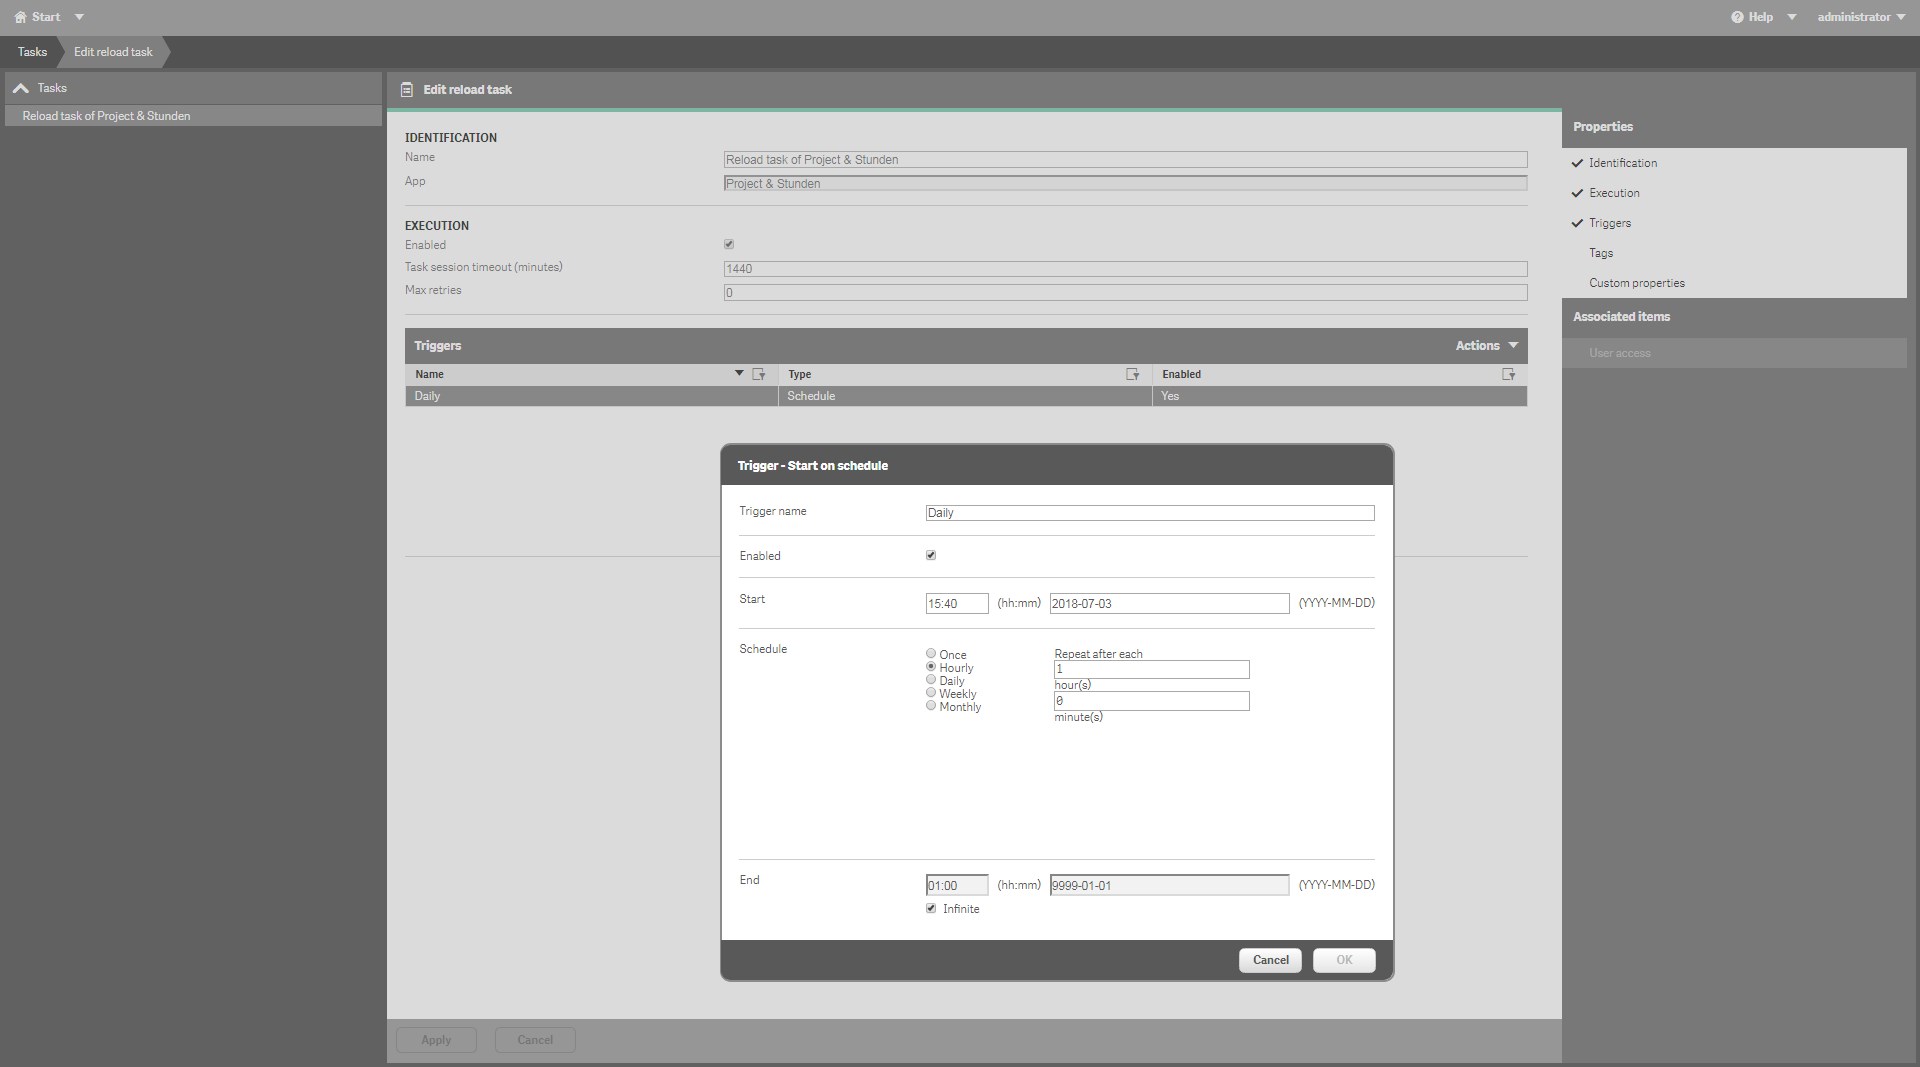Confirm the trigger with OK button
1920x1067 pixels.
(1344, 960)
